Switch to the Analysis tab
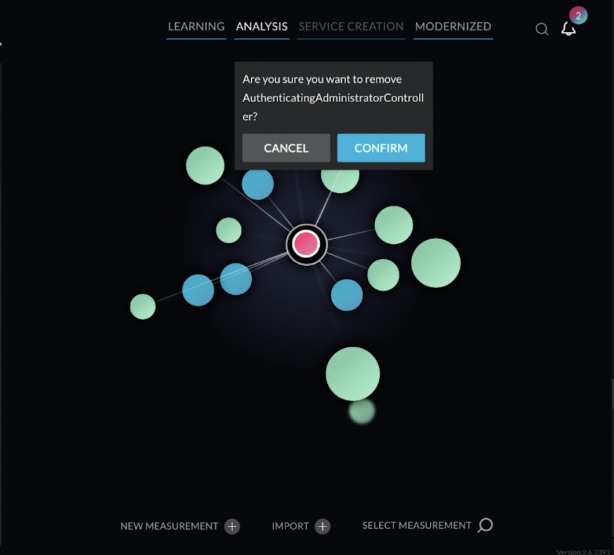The width and height of the screenshot is (614, 555). pos(262,26)
